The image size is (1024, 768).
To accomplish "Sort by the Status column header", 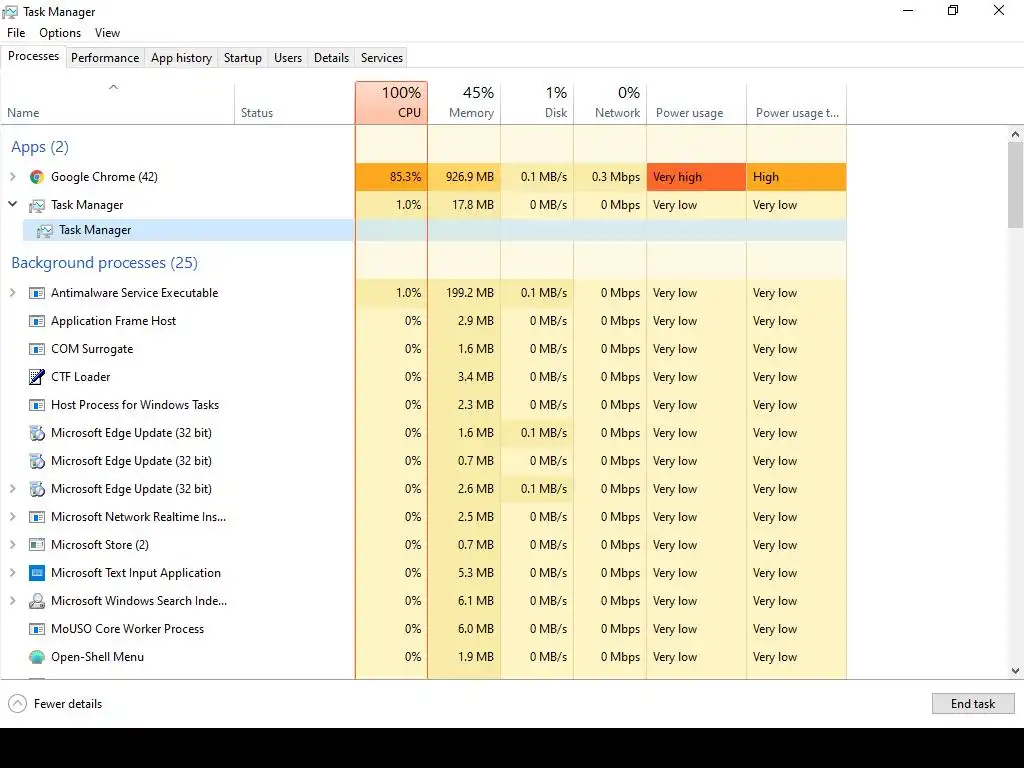I will [295, 103].
